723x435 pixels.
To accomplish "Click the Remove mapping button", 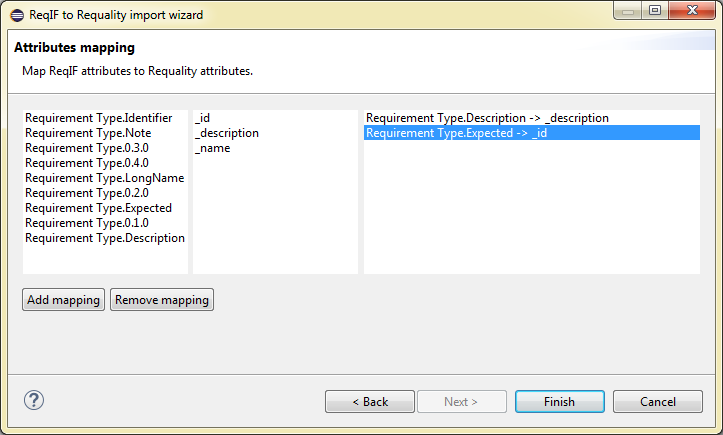I will pos(162,300).
